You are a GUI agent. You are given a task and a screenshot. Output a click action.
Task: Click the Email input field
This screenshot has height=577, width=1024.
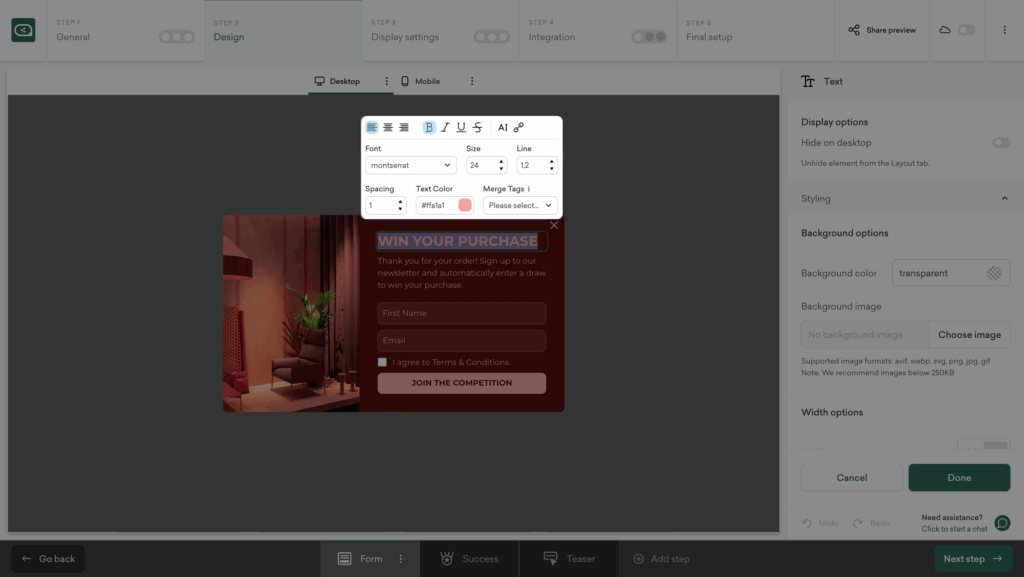pyautogui.click(x=462, y=341)
